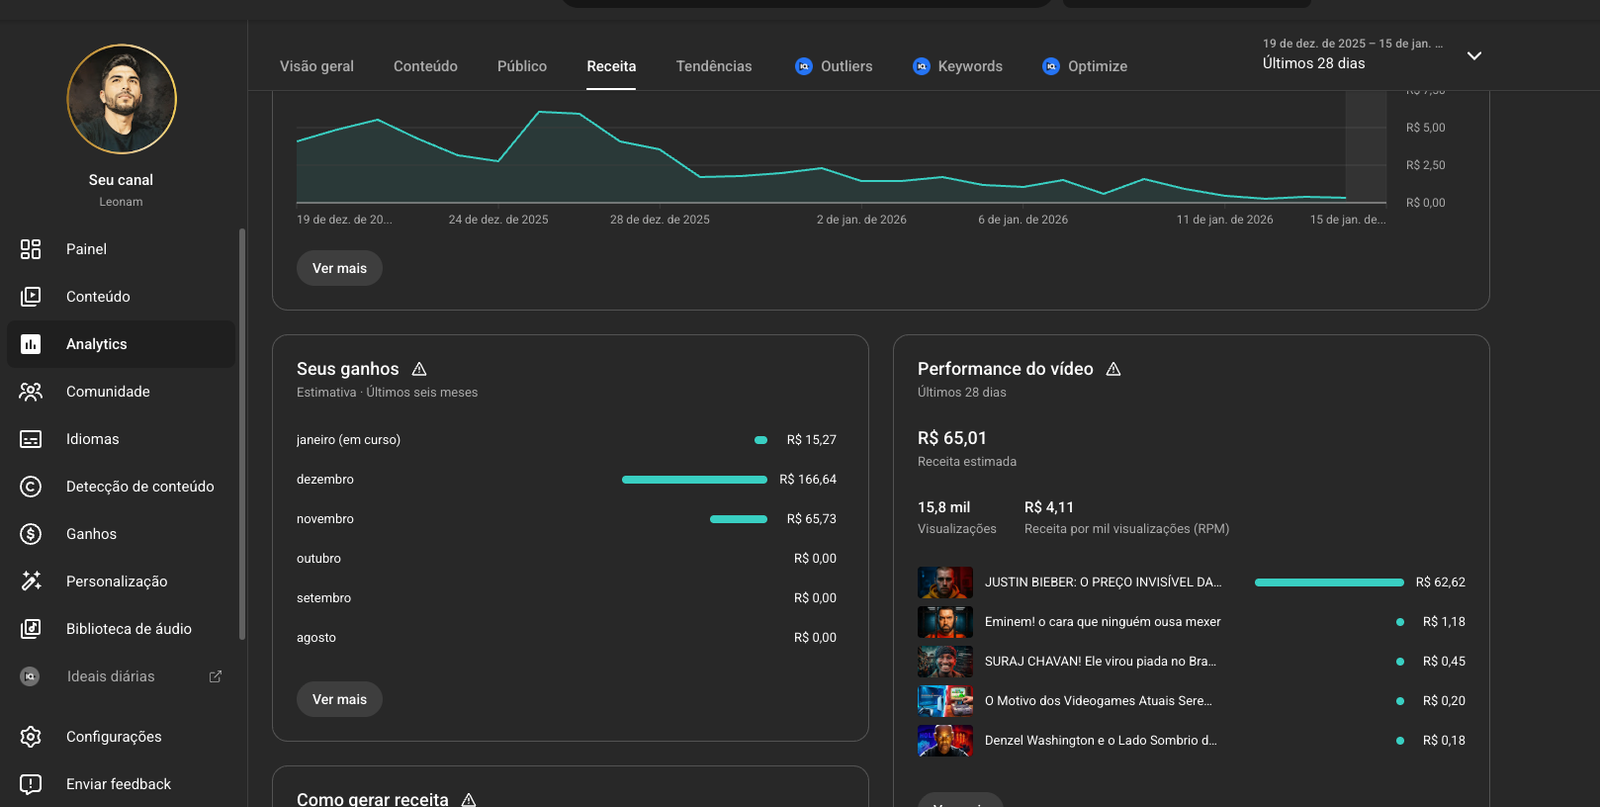Open Comunidade people icon in sidebar
Screen dimensions: 1600x807
[31, 392]
